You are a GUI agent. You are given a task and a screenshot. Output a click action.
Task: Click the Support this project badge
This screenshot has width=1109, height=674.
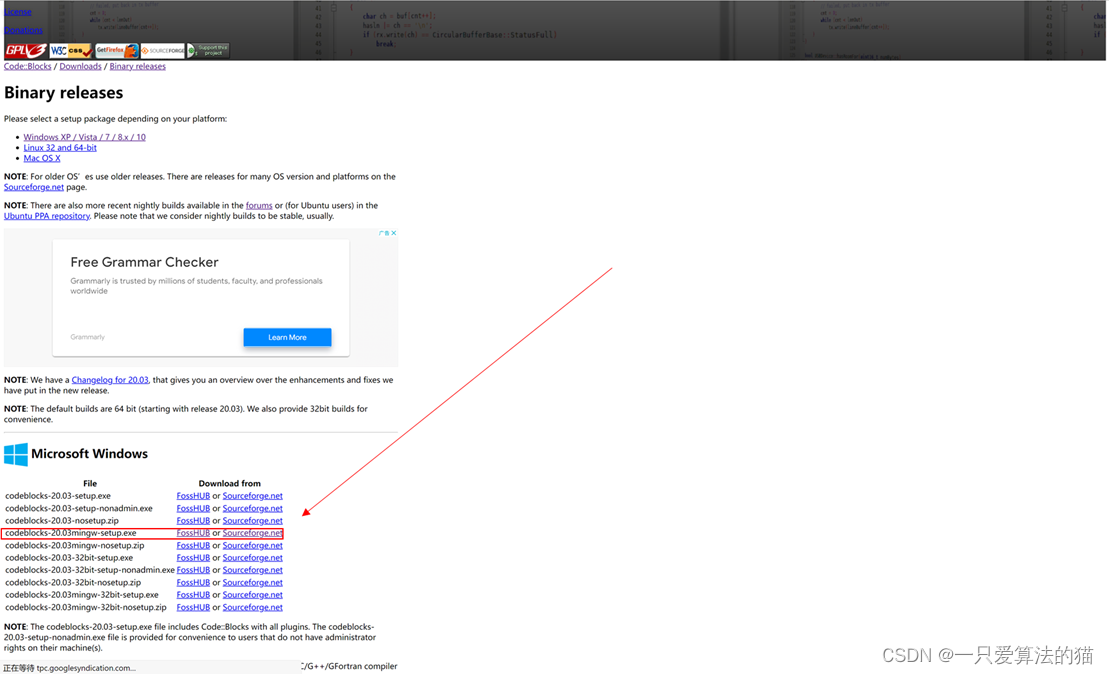tap(208, 50)
